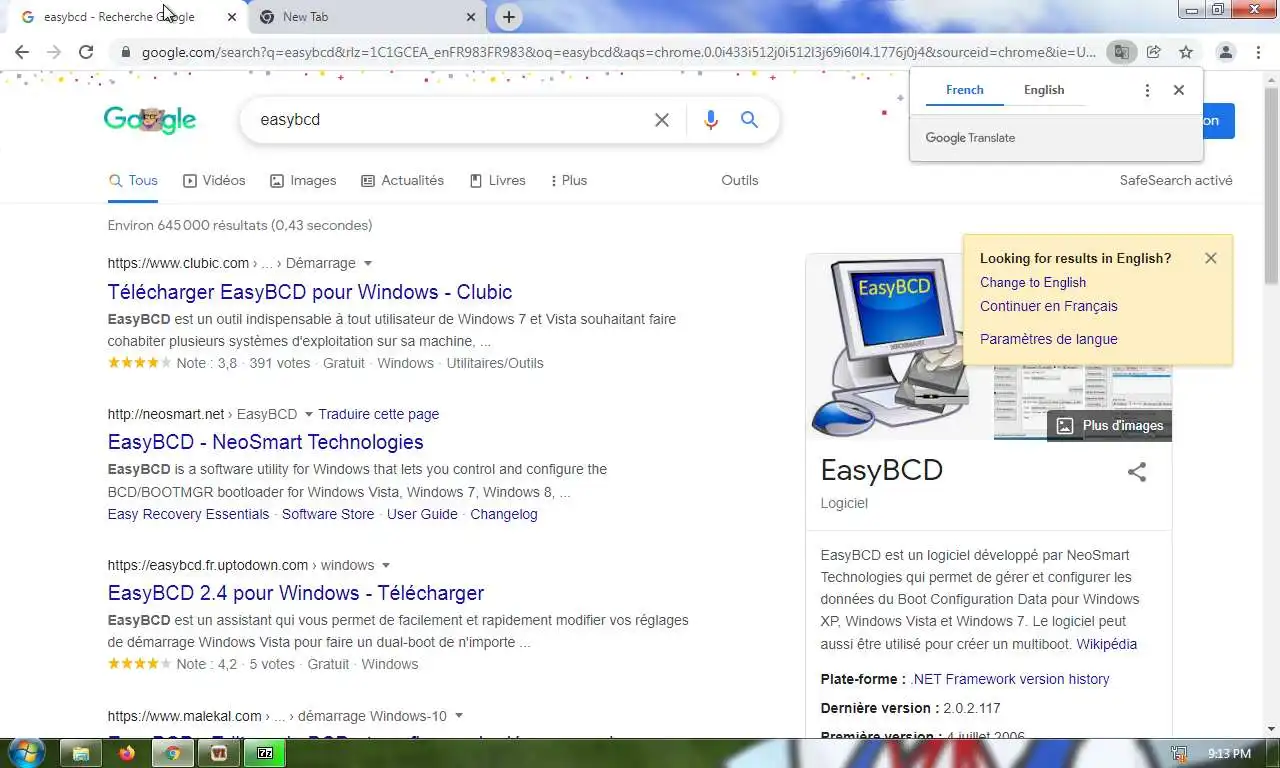1280x768 pixels.
Task: Open the Chrome profile avatar icon
Action: pyautogui.click(x=1225, y=52)
